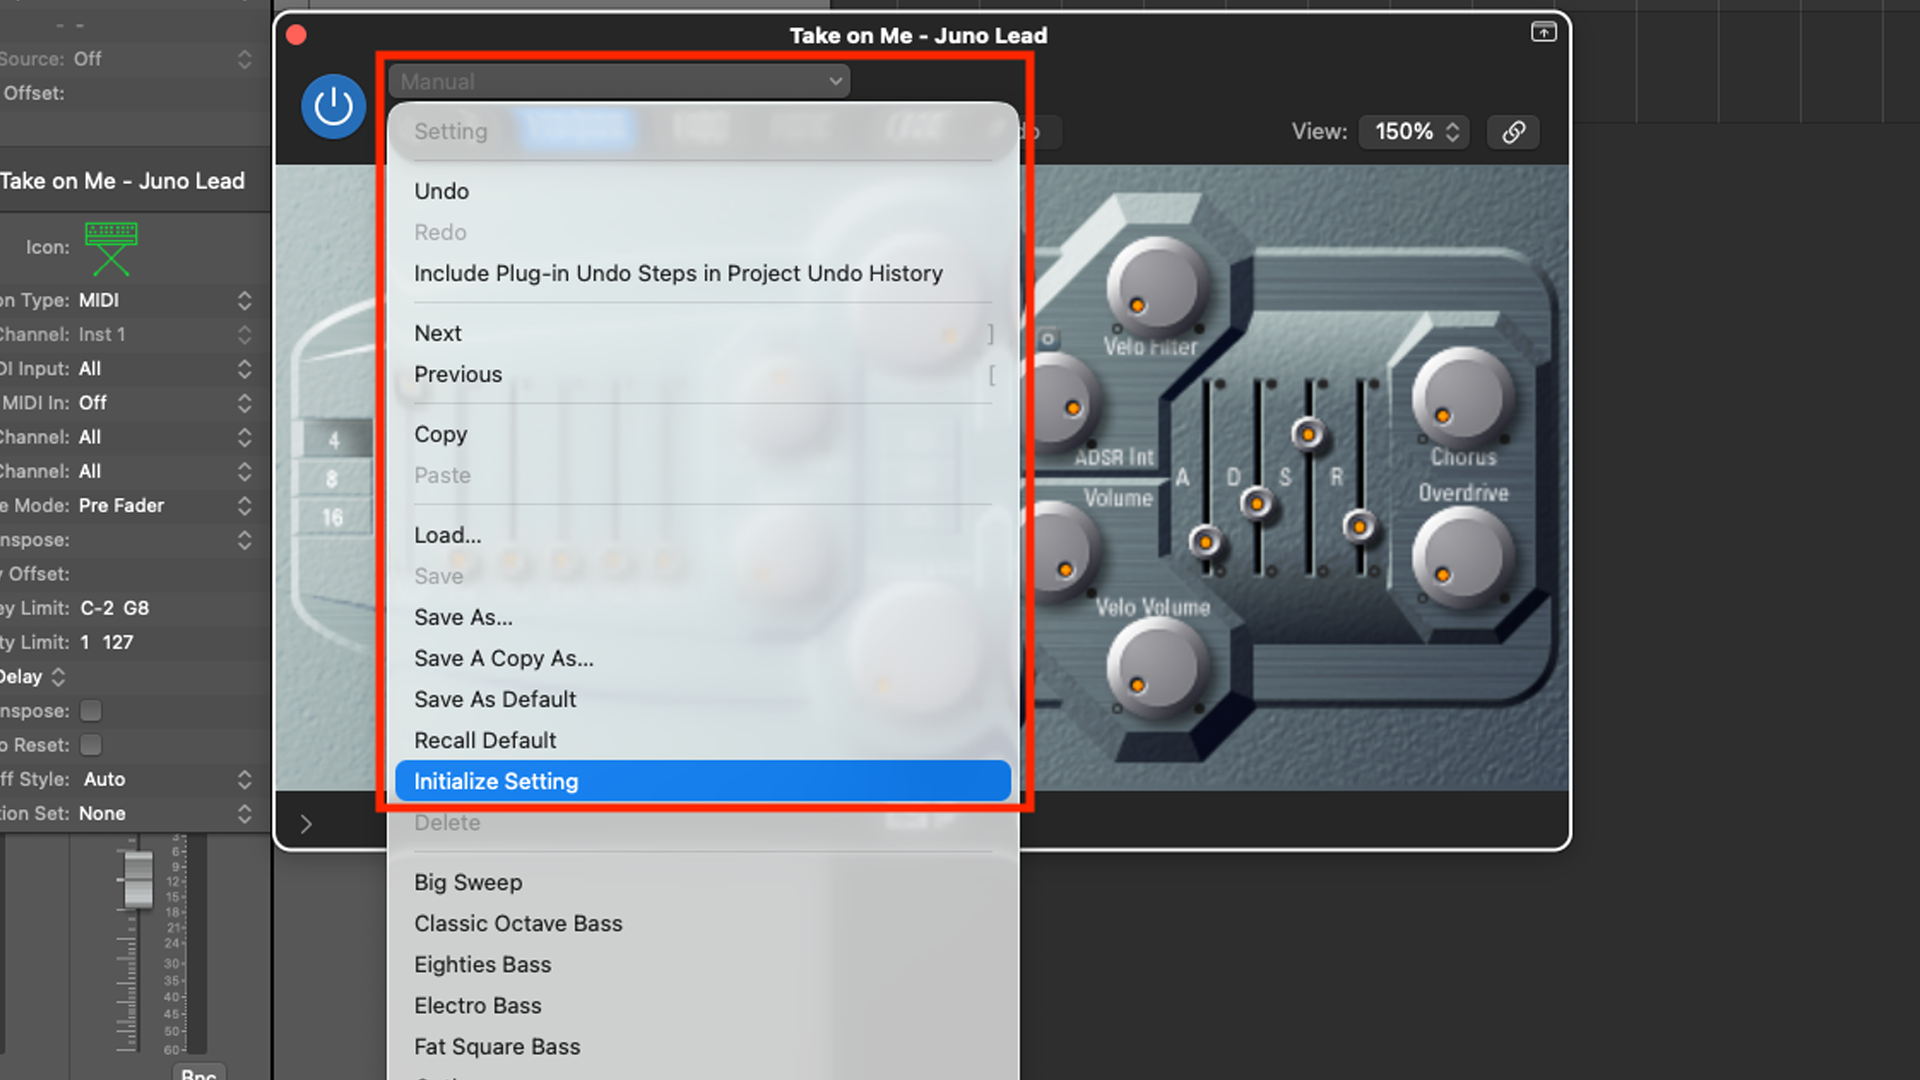The image size is (1920, 1080).
Task: Click the Velo Filter knob
Action: 1156,287
